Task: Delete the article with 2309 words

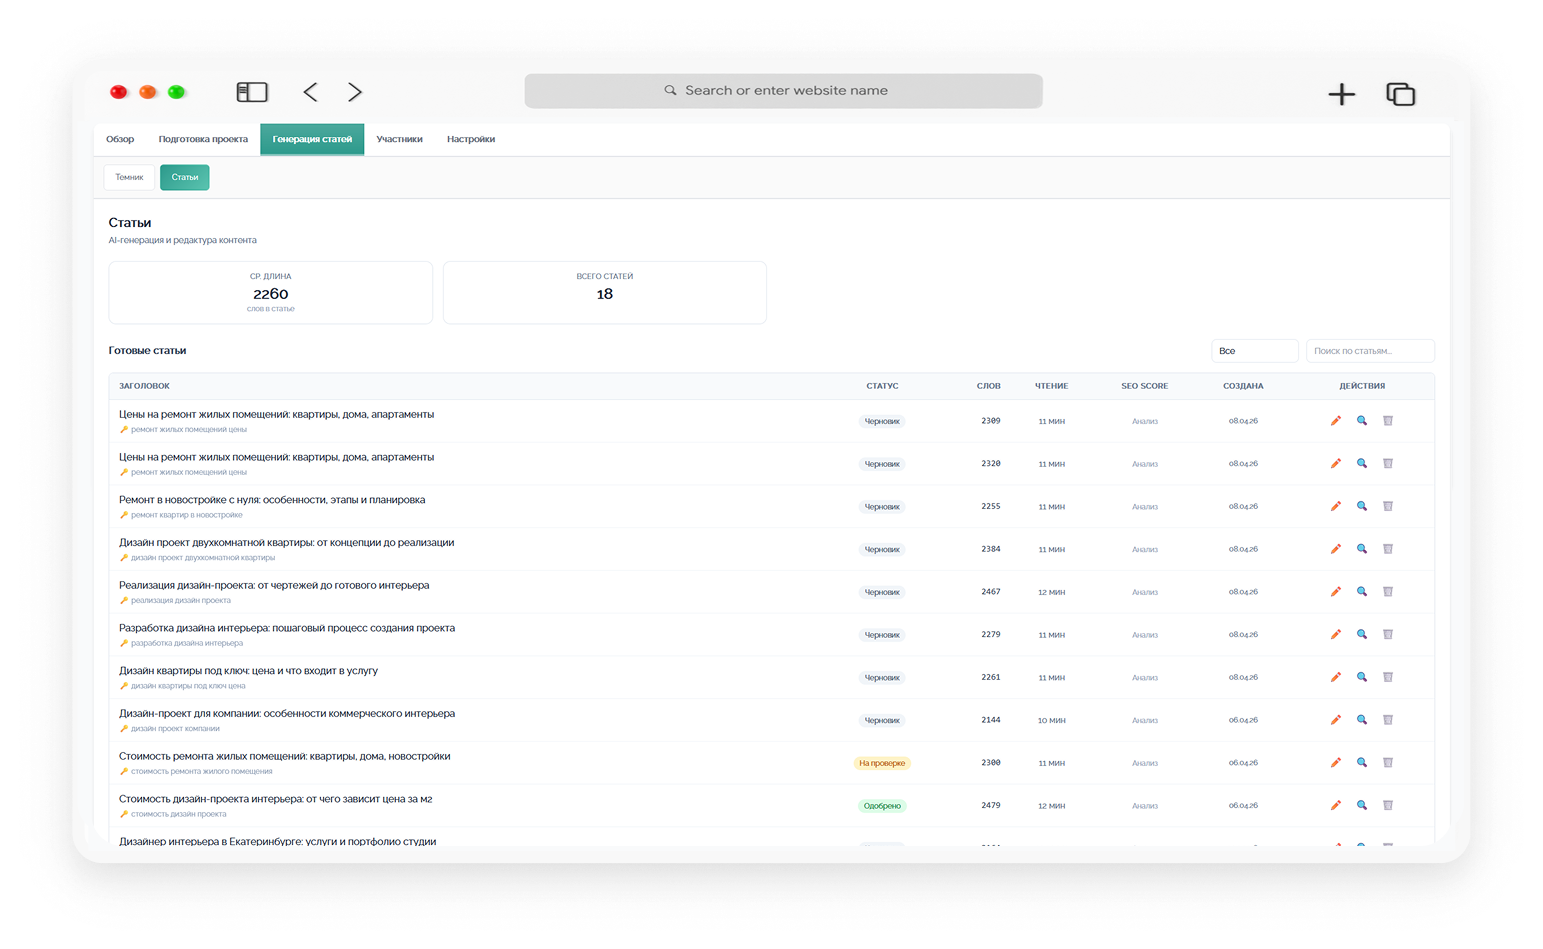Action: [1388, 421]
